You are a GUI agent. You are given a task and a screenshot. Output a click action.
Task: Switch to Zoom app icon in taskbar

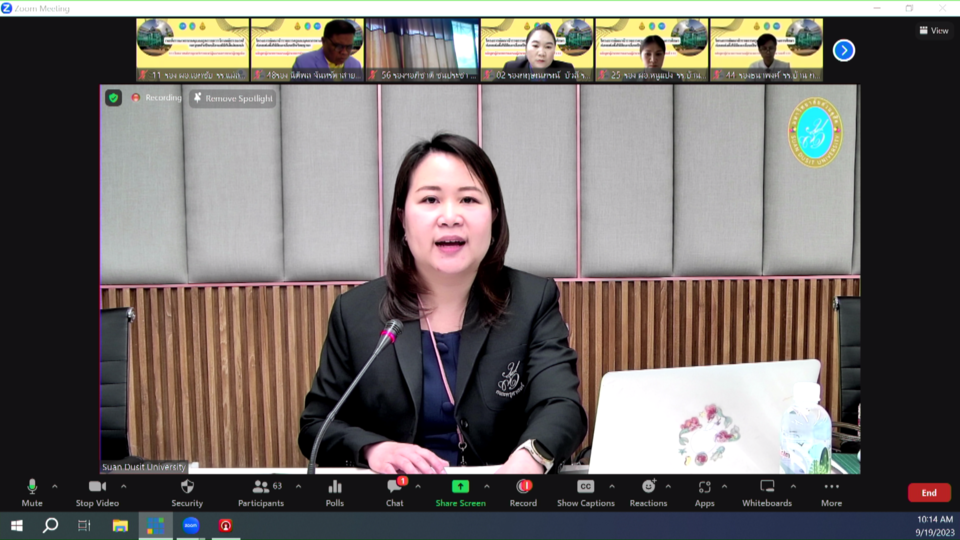191,525
